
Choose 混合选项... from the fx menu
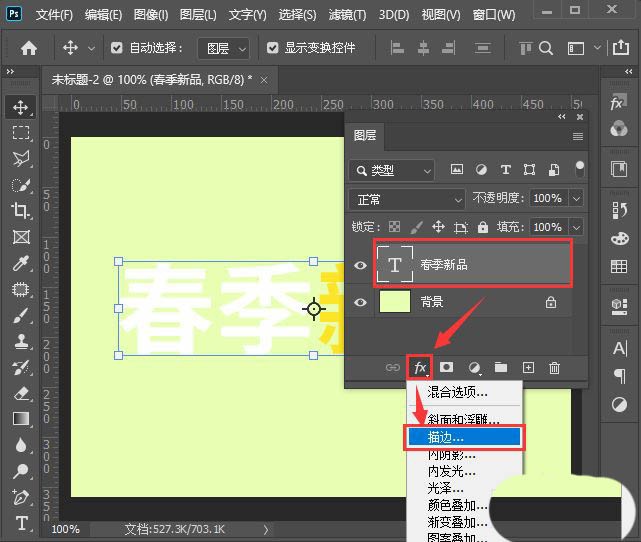tap(458, 393)
